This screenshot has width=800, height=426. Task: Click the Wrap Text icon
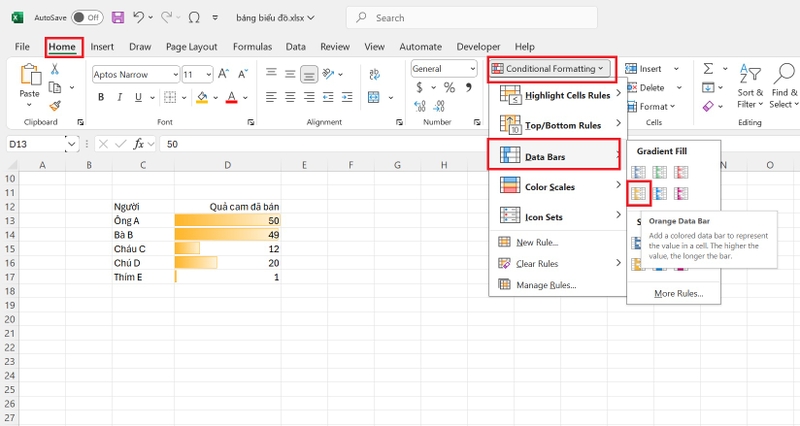374,74
